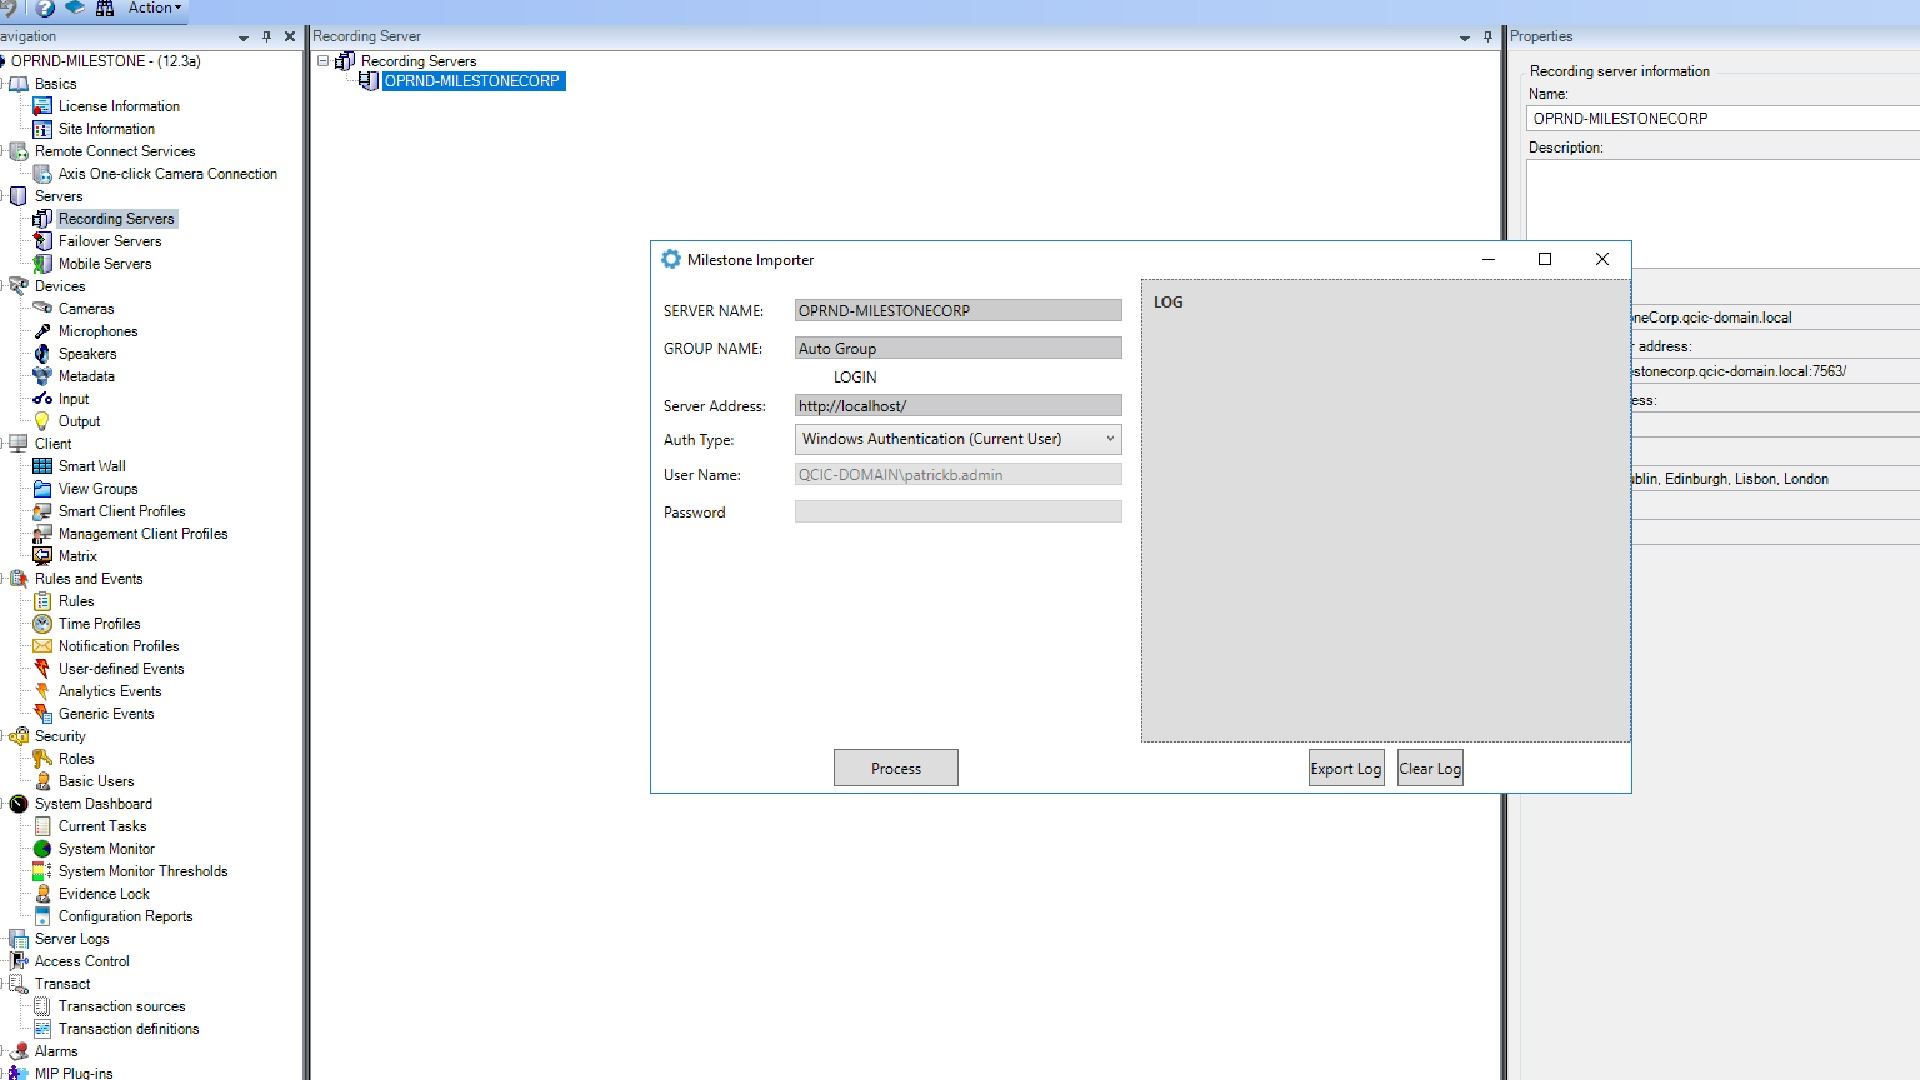The image size is (1920, 1080).
Task: Select the Input device icon
Action: pyautogui.click(x=42, y=399)
